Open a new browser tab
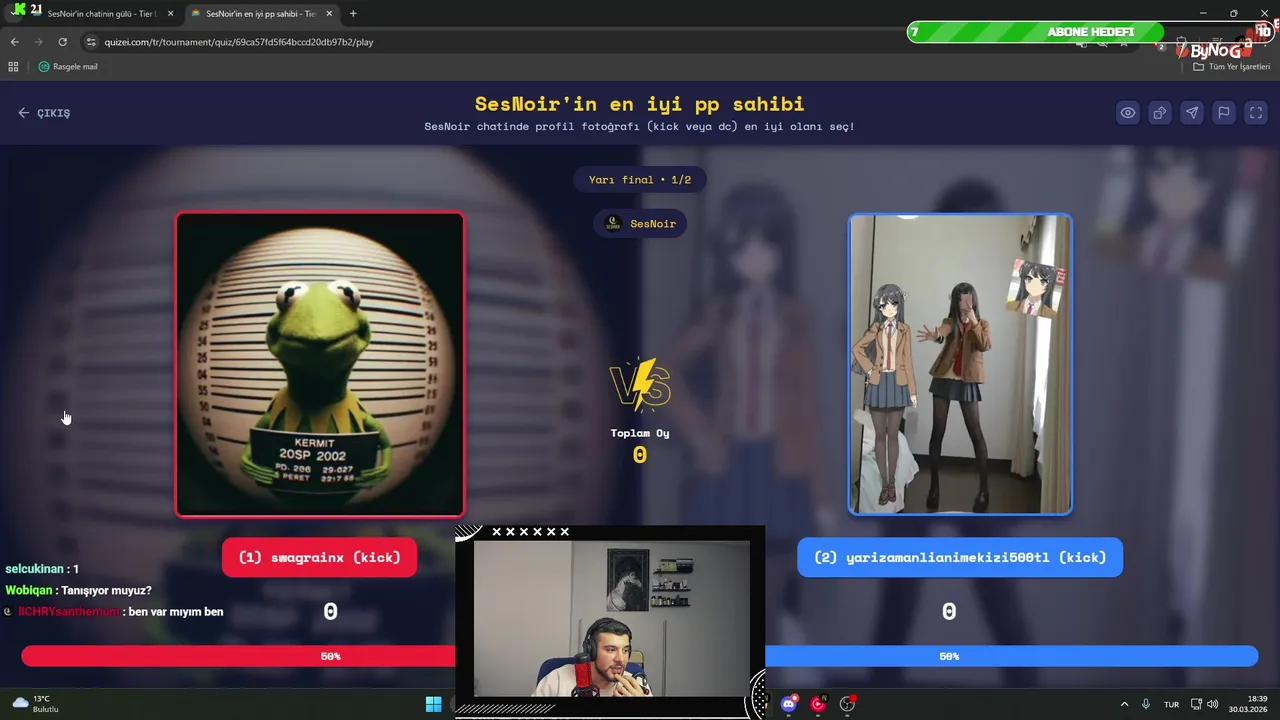This screenshot has height=720, width=1280. point(353,14)
